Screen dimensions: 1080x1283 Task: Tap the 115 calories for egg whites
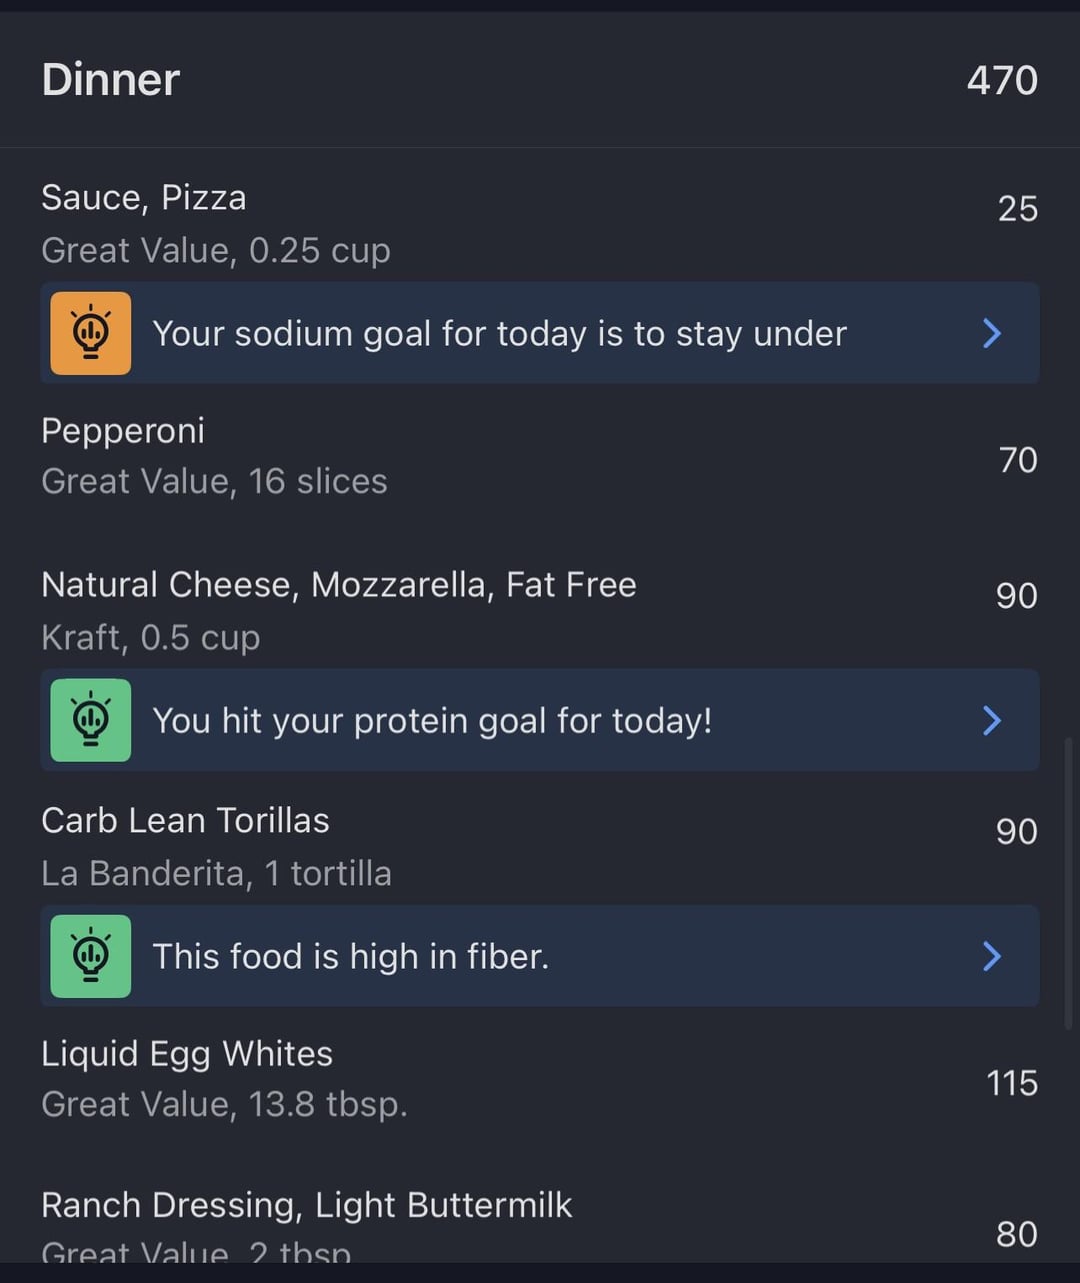[x=1012, y=1083]
